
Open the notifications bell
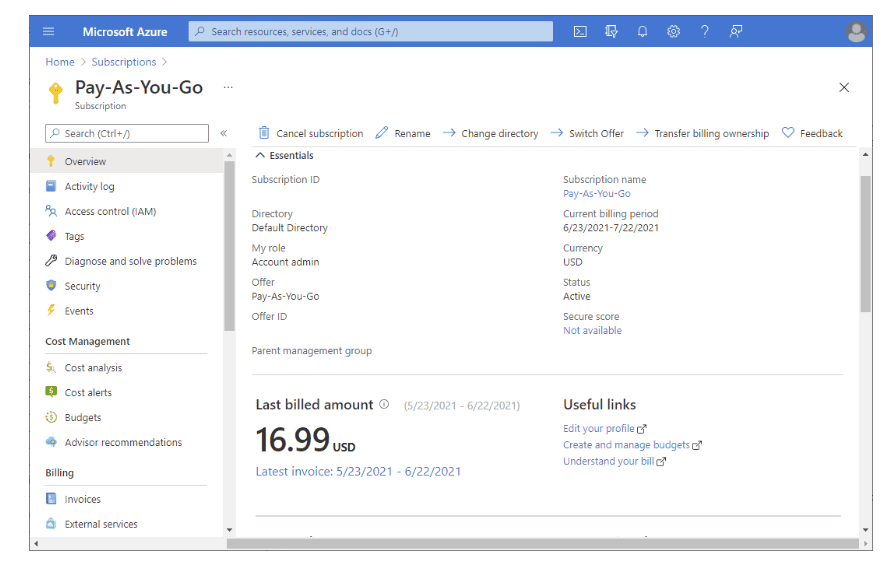pos(642,31)
